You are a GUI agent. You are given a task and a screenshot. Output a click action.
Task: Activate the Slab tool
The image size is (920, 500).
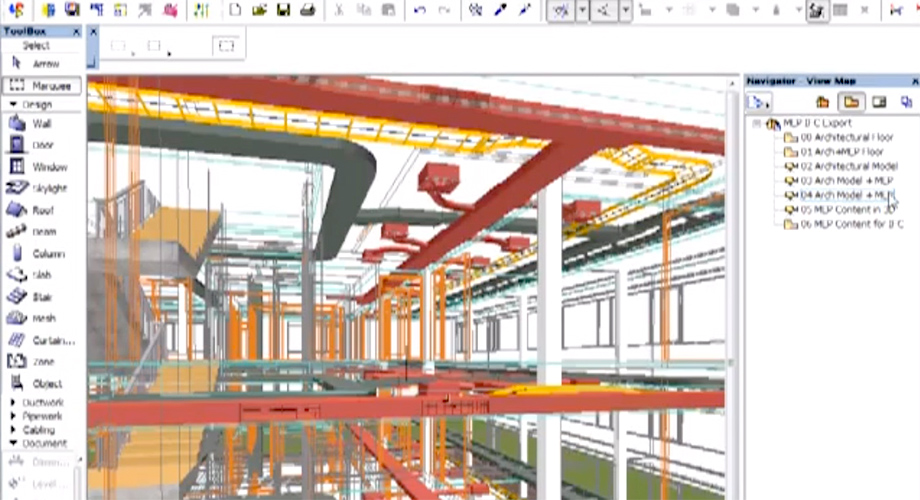click(x=41, y=275)
